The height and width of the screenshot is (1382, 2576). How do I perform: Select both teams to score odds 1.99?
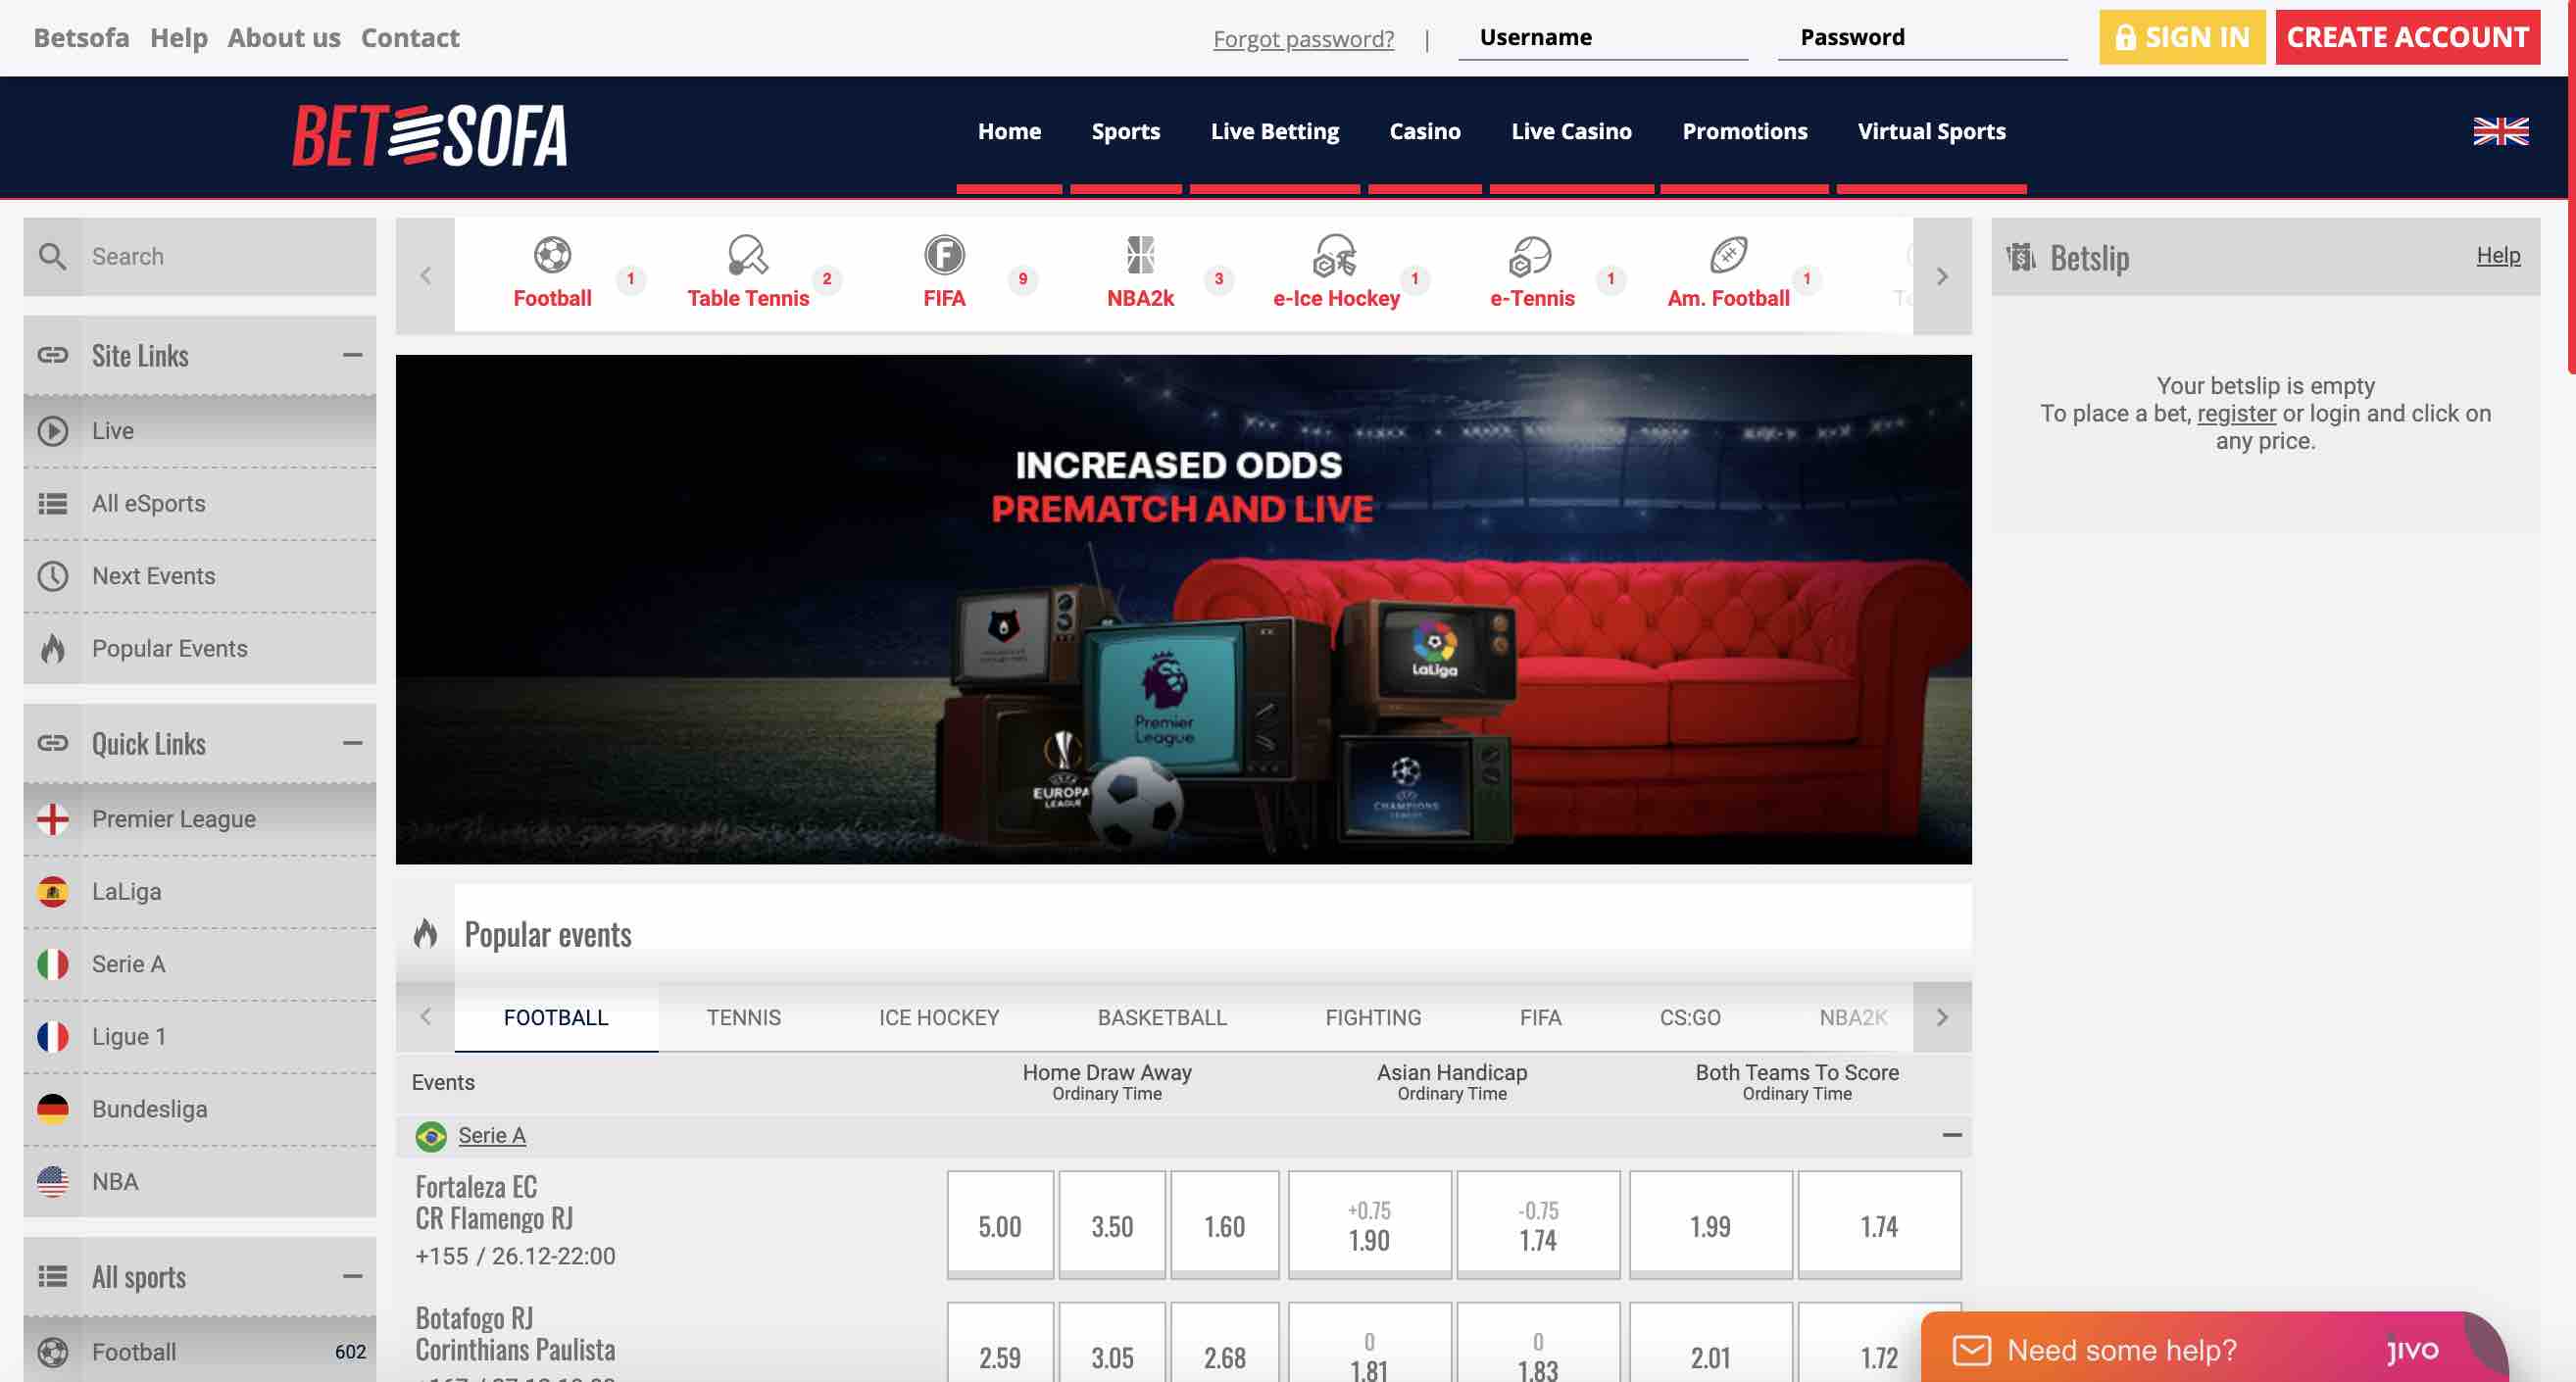(x=1710, y=1225)
